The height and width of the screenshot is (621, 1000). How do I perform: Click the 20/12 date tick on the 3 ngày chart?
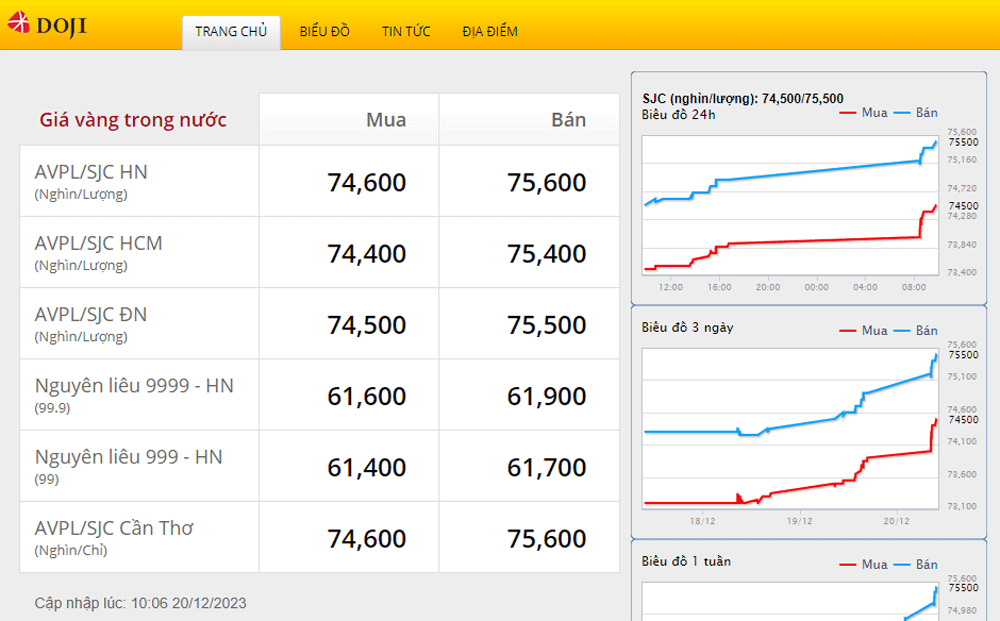[896, 522]
